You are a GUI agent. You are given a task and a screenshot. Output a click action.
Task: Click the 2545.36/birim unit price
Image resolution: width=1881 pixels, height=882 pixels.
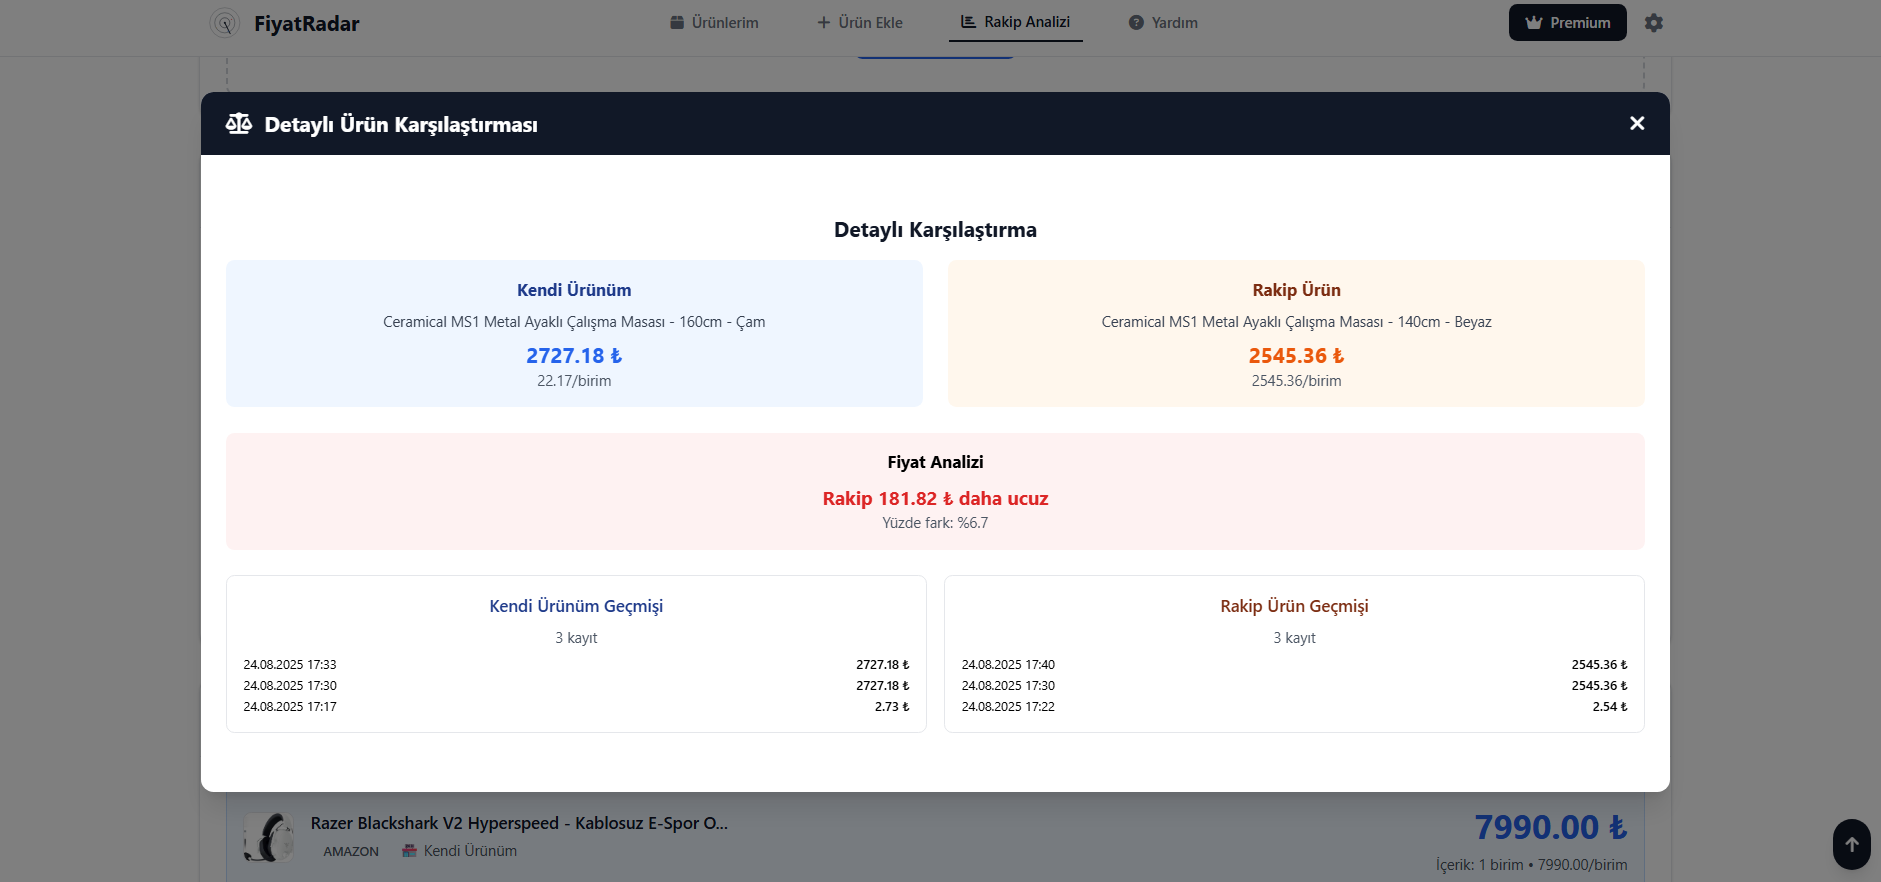1296,381
